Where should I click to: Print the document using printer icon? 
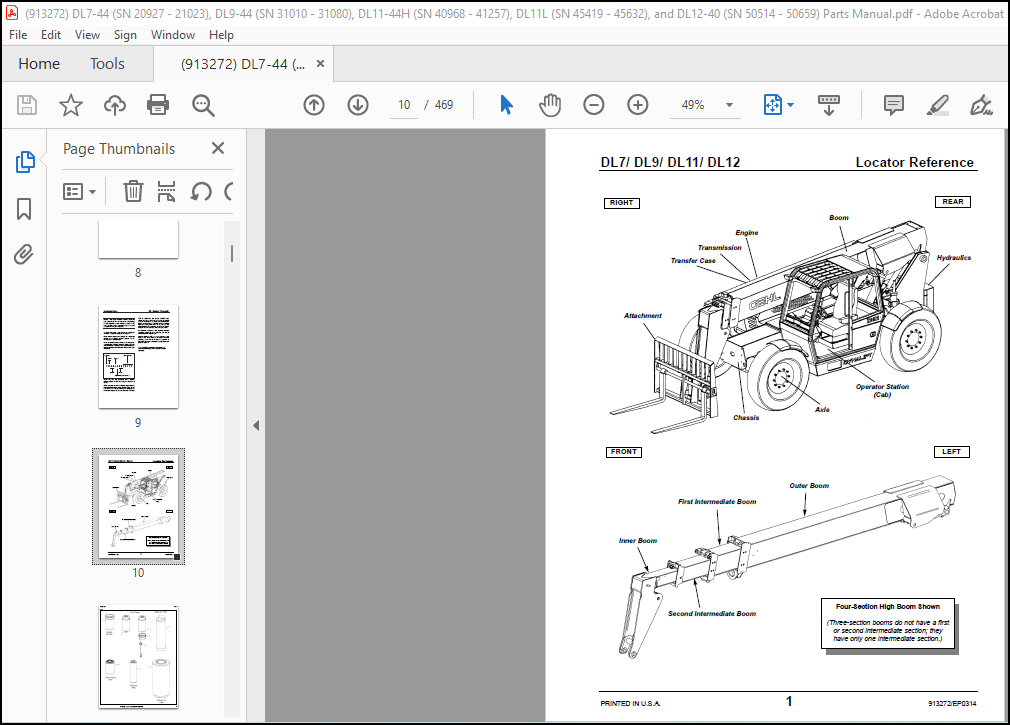[158, 105]
